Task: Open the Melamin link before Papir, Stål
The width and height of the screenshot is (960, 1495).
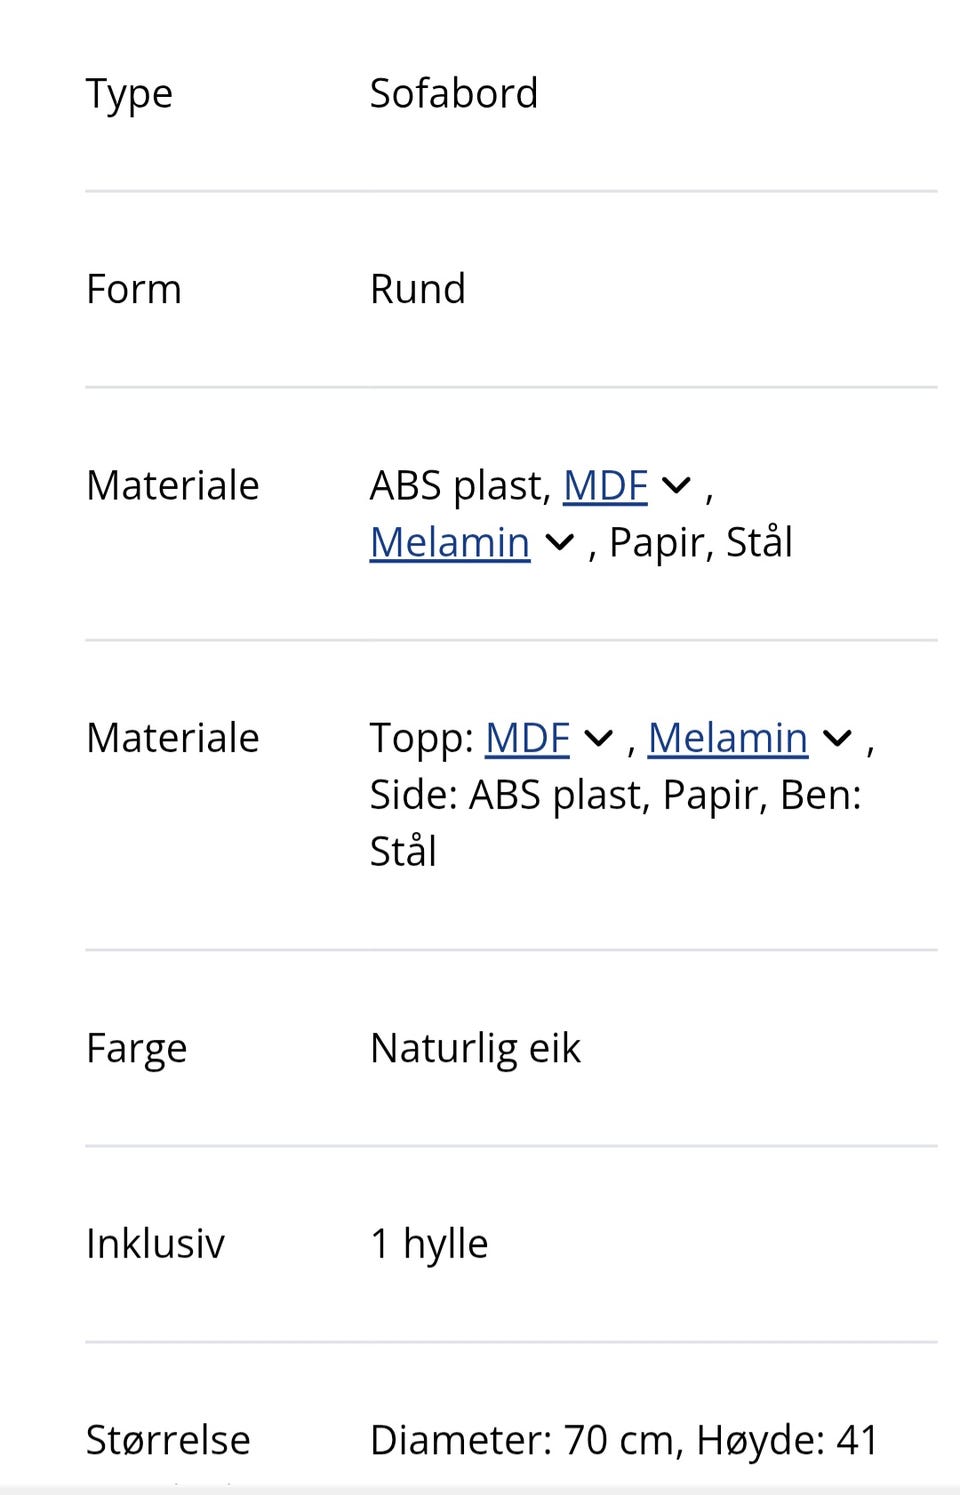Action: pyautogui.click(x=449, y=543)
